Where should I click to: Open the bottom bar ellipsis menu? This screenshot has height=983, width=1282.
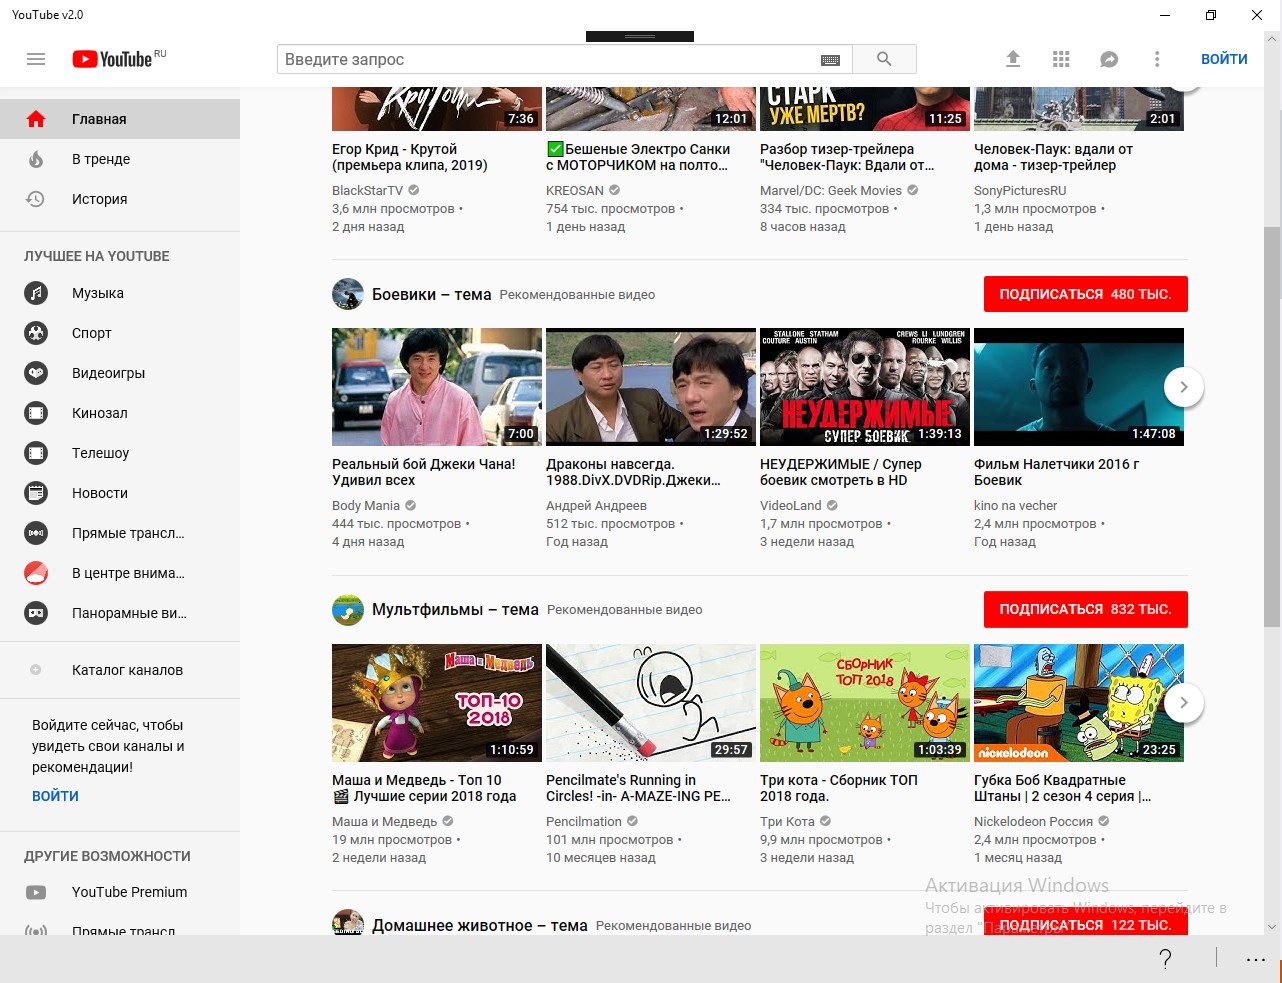(x=1256, y=959)
